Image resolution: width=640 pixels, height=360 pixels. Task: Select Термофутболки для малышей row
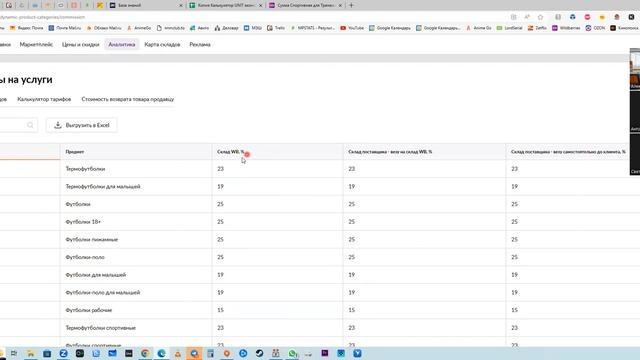[x=103, y=187]
